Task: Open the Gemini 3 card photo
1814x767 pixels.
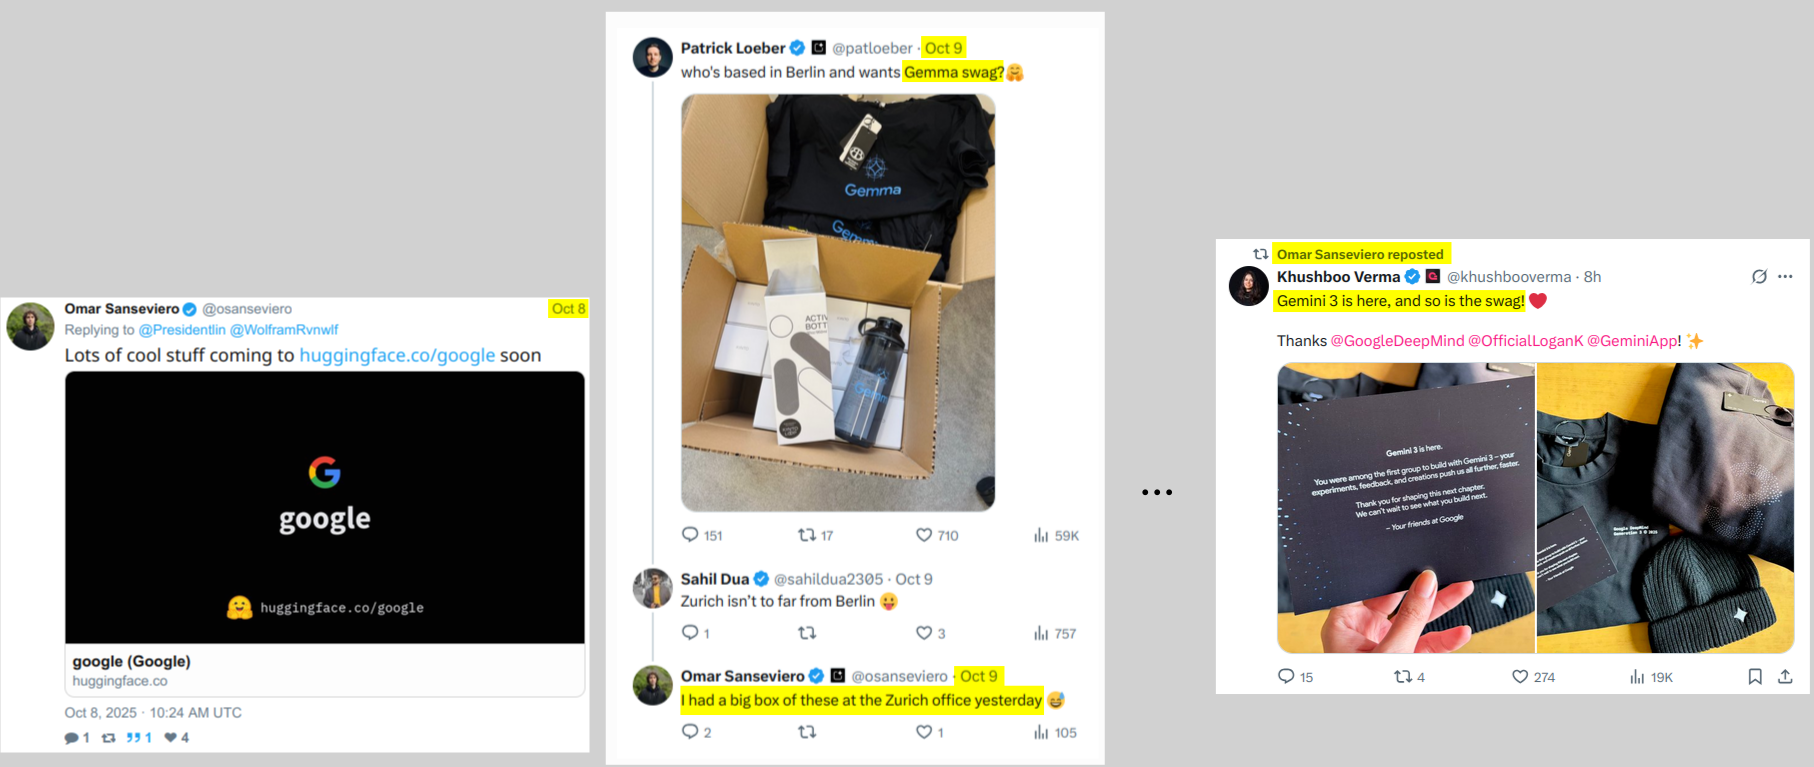Action: pos(1406,508)
